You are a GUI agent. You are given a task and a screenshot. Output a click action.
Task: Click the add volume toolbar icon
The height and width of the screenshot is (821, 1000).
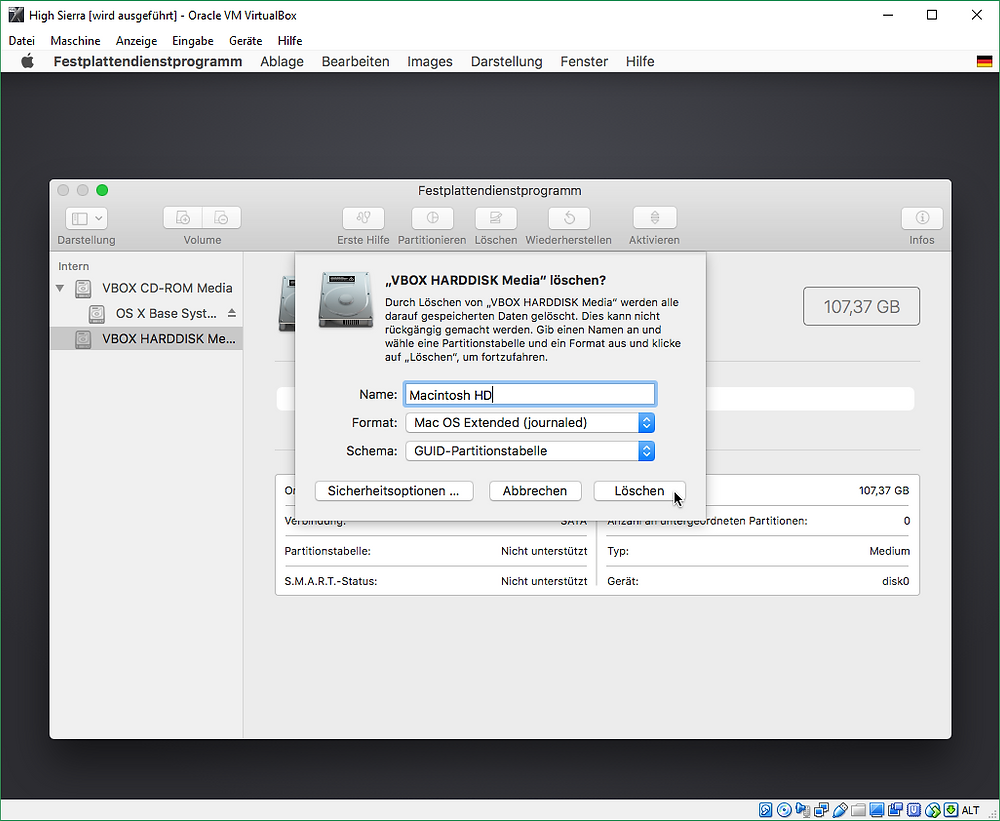coord(183,218)
